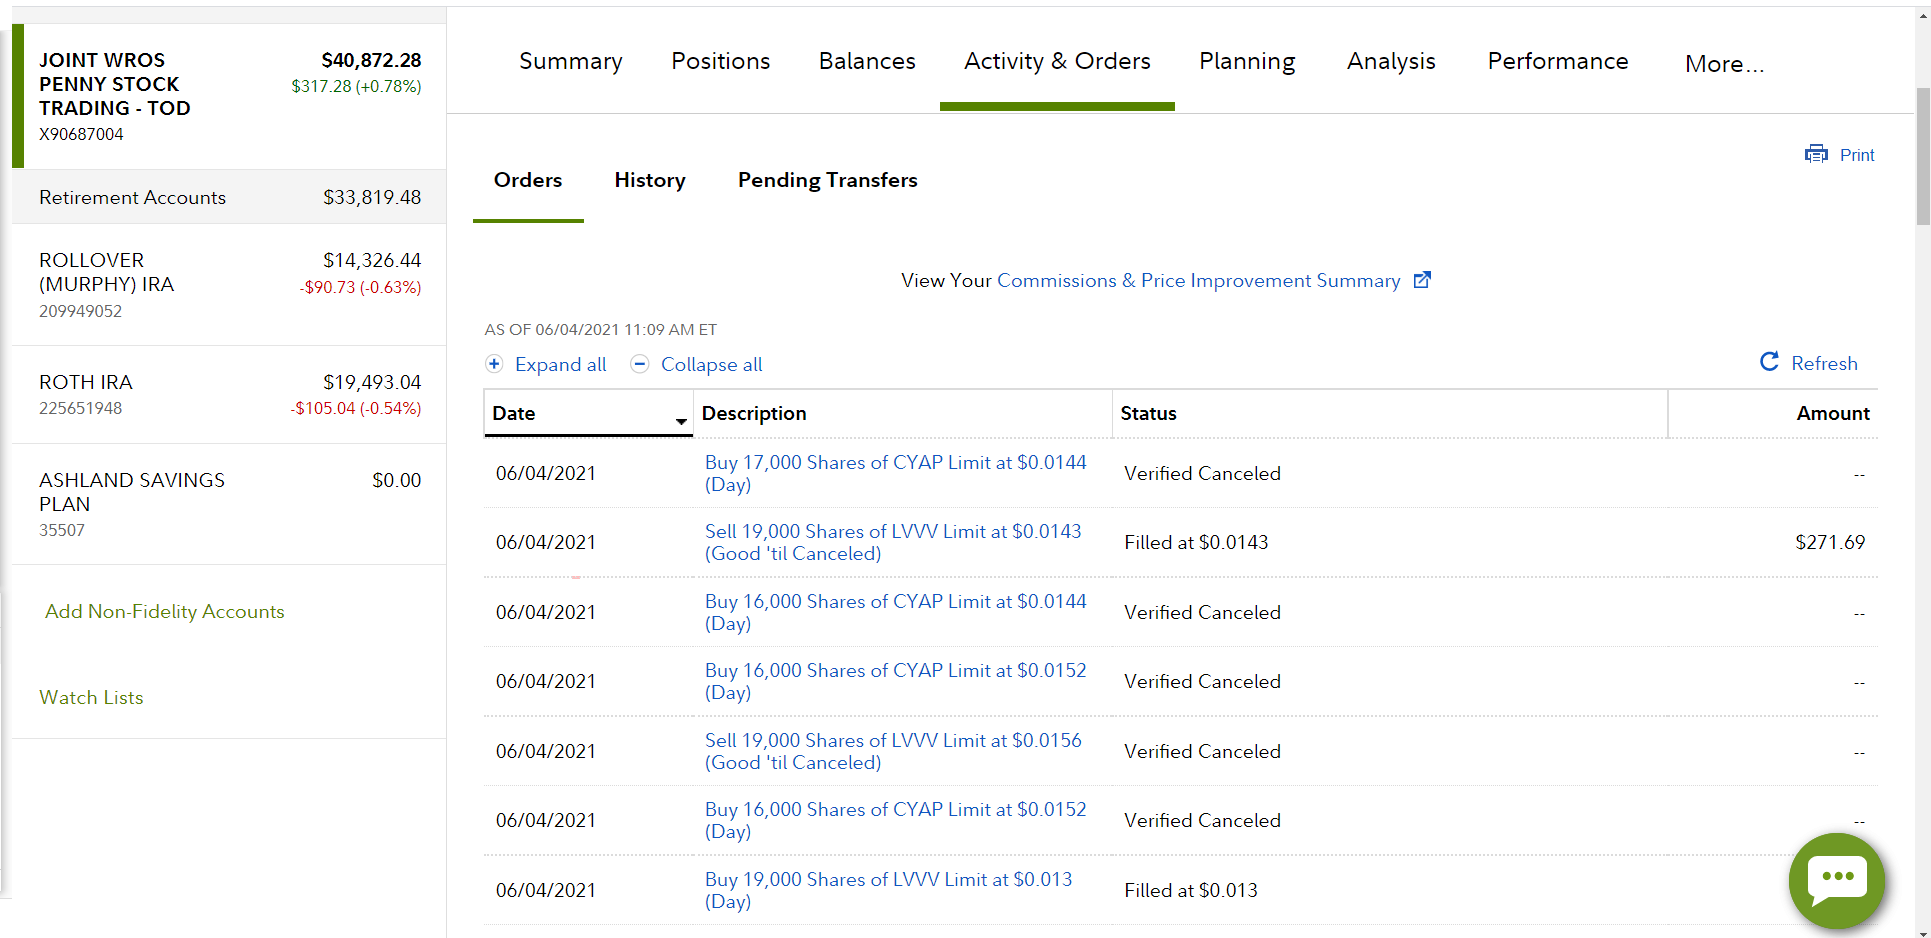Click the plus icon for Expand all
The width and height of the screenshot is (1931, 938).
click(494, 364)
